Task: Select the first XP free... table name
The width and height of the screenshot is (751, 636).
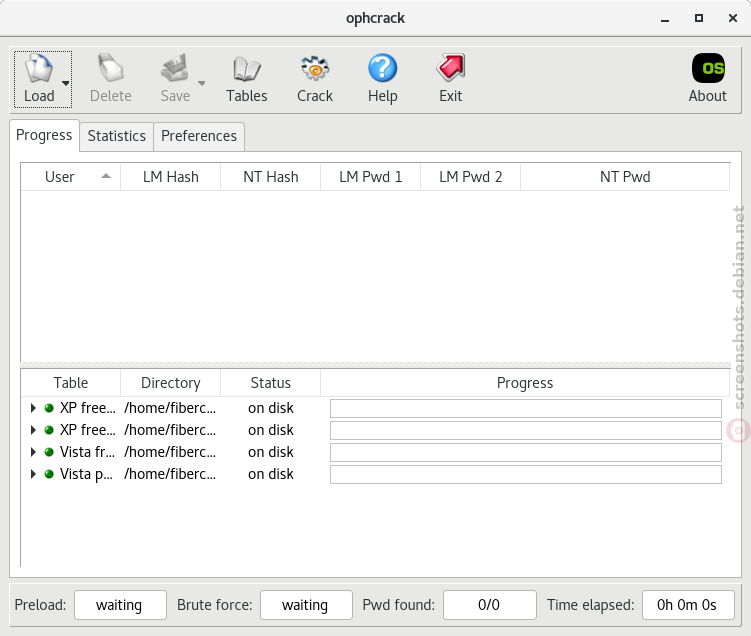Action: click(88, 408)
